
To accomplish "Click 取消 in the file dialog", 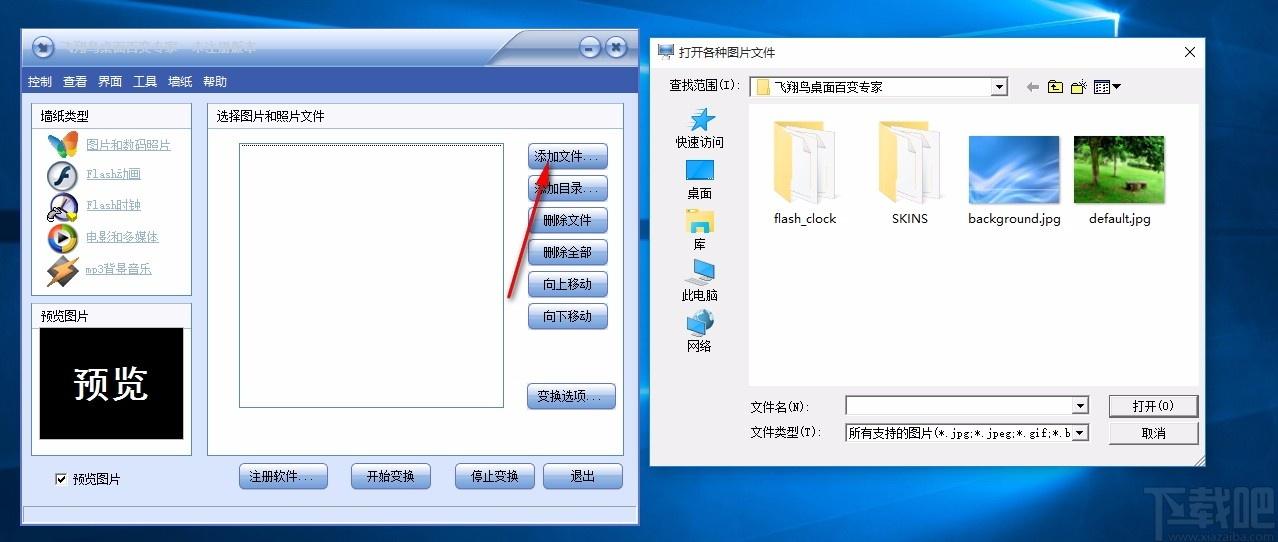I will [x=1153, y=433].
